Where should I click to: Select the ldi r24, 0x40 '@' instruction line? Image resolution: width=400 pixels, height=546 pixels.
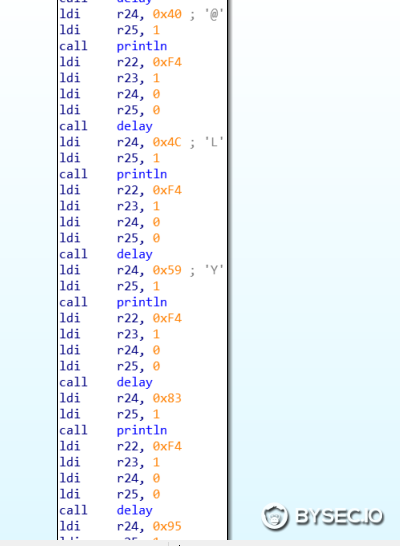[x=141, y=14]
